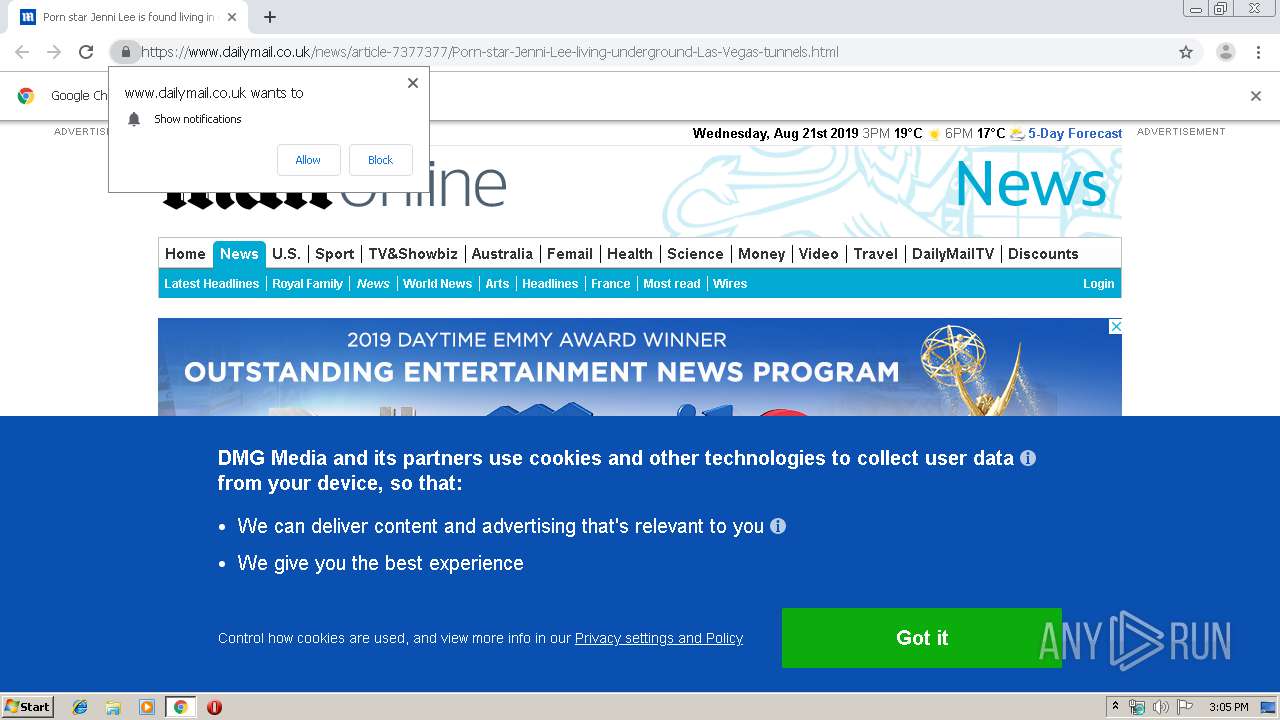Open the Video section
The height and width of the screenshot is (720, 1280).
click(818, 254)
